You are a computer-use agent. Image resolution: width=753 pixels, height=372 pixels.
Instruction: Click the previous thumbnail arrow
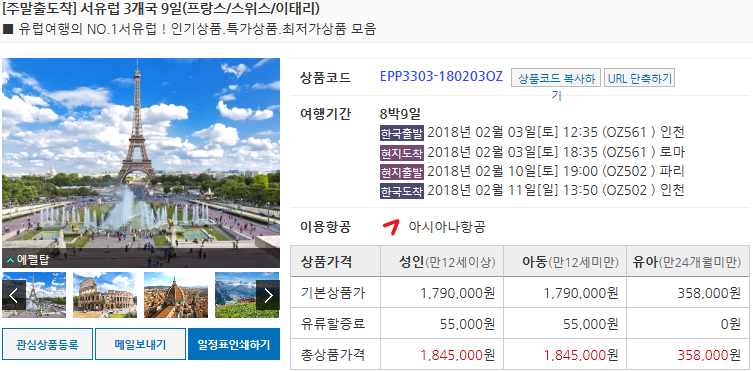[13, 295]
